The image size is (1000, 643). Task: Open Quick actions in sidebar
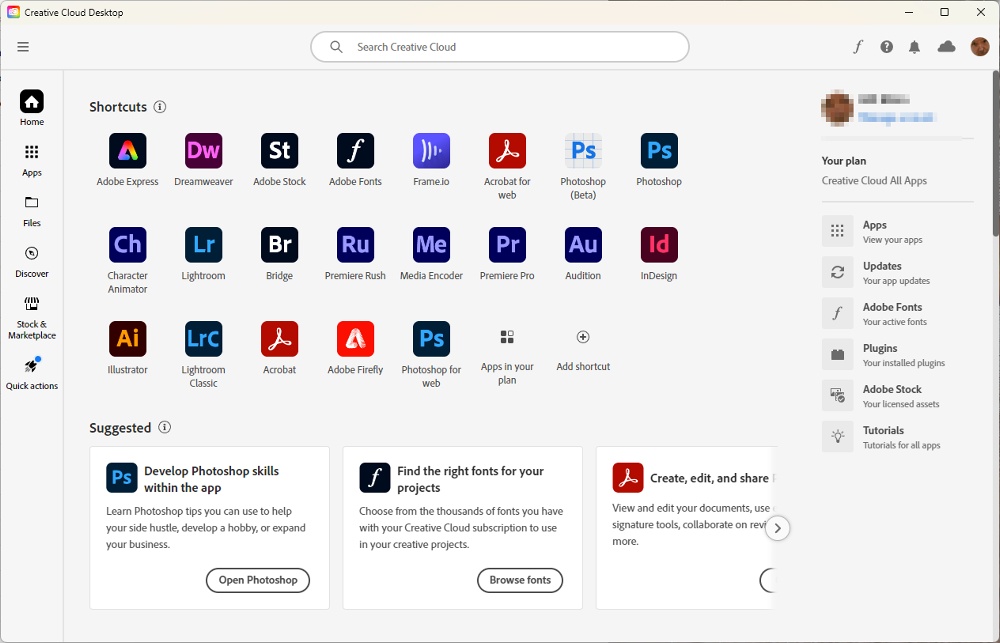[32, 373]
